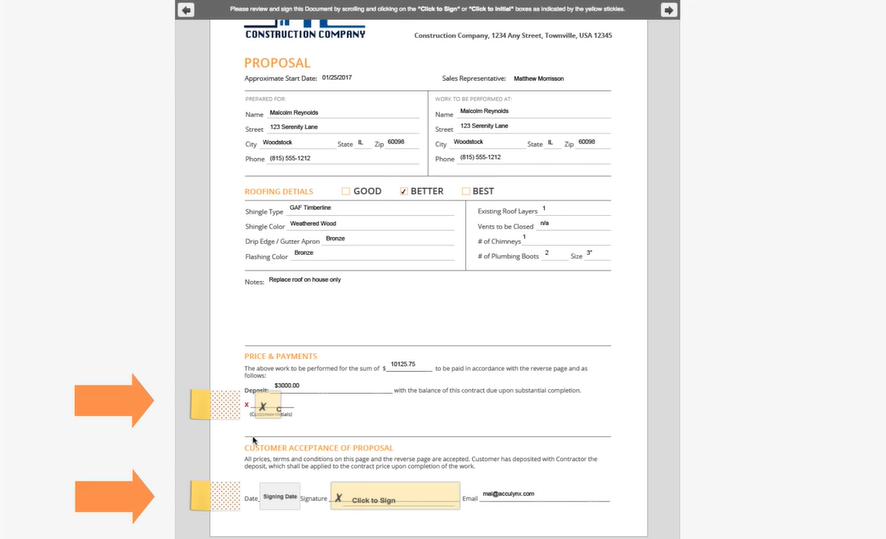Click the note 'Replace roof on house only'
The width and height of the screenshot is (886, 539).
[305, 280]
